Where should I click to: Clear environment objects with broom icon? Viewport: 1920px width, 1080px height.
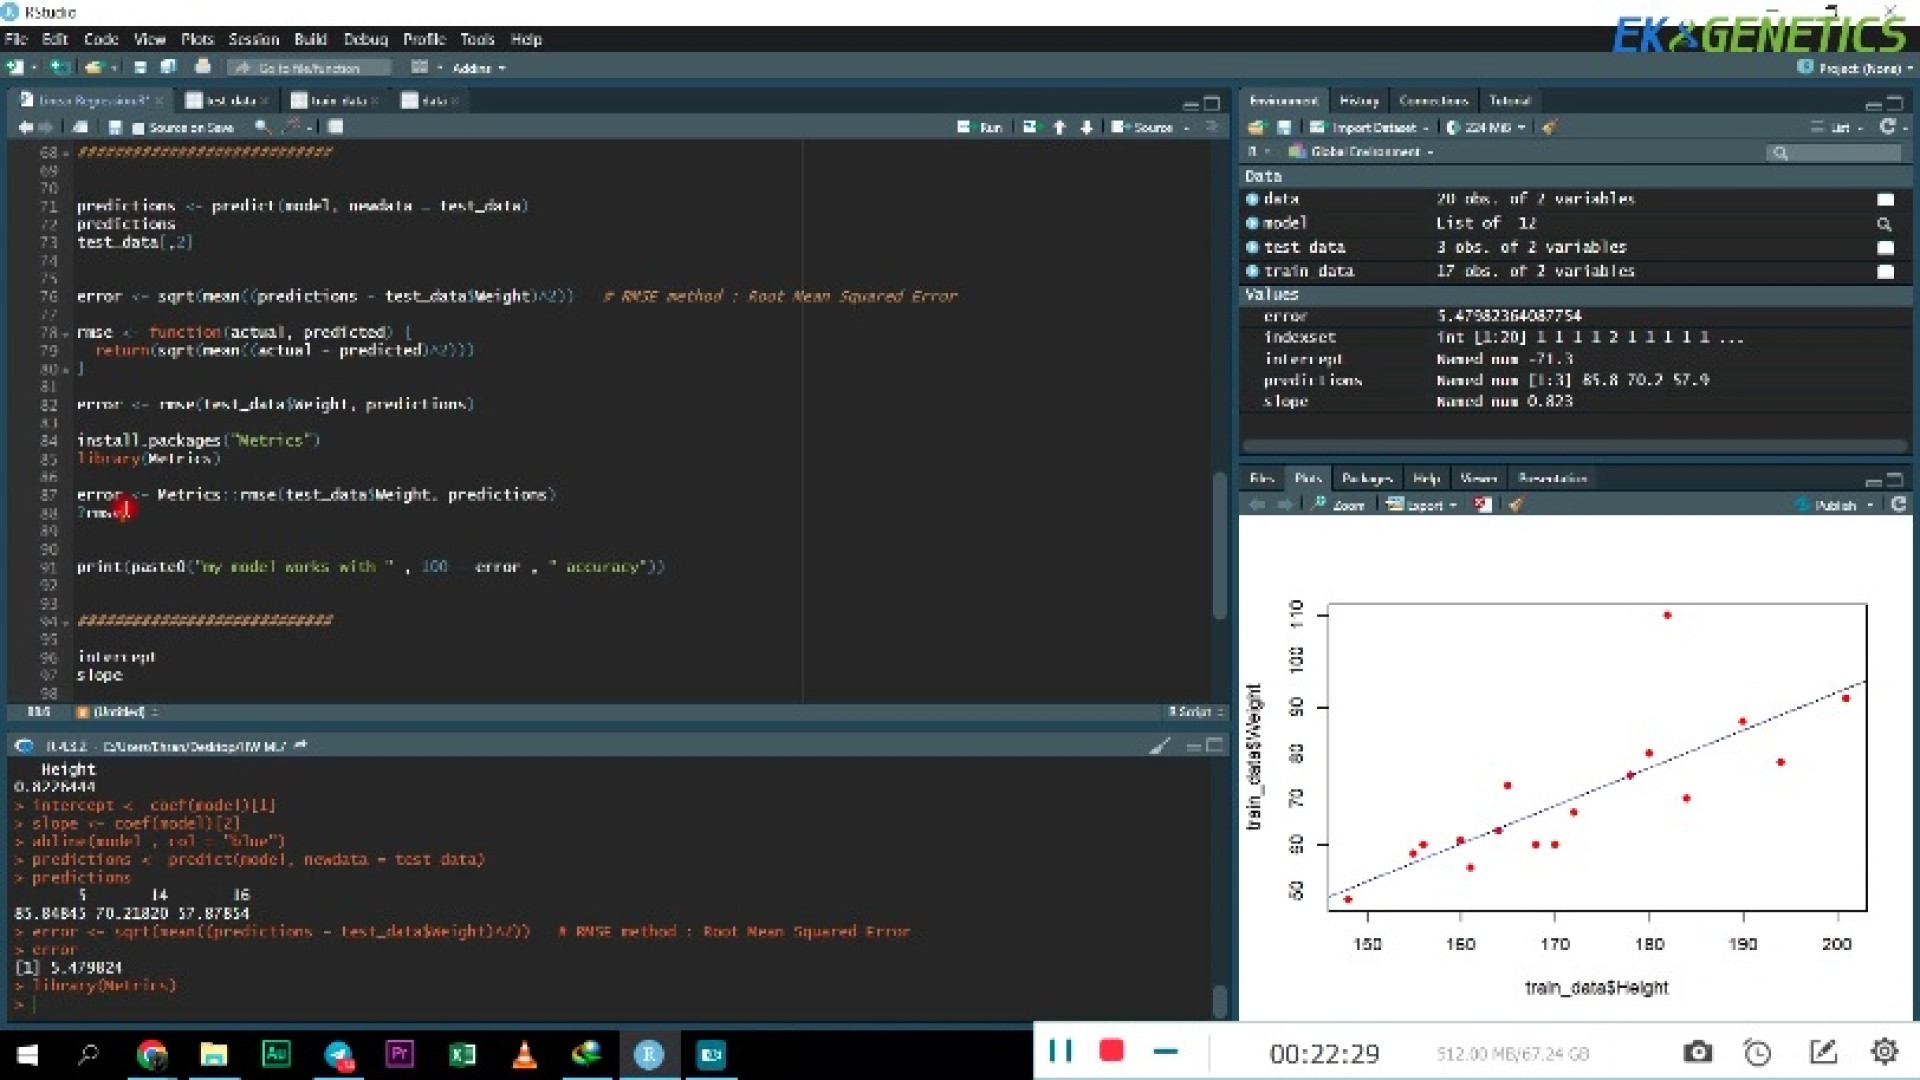1549,127
